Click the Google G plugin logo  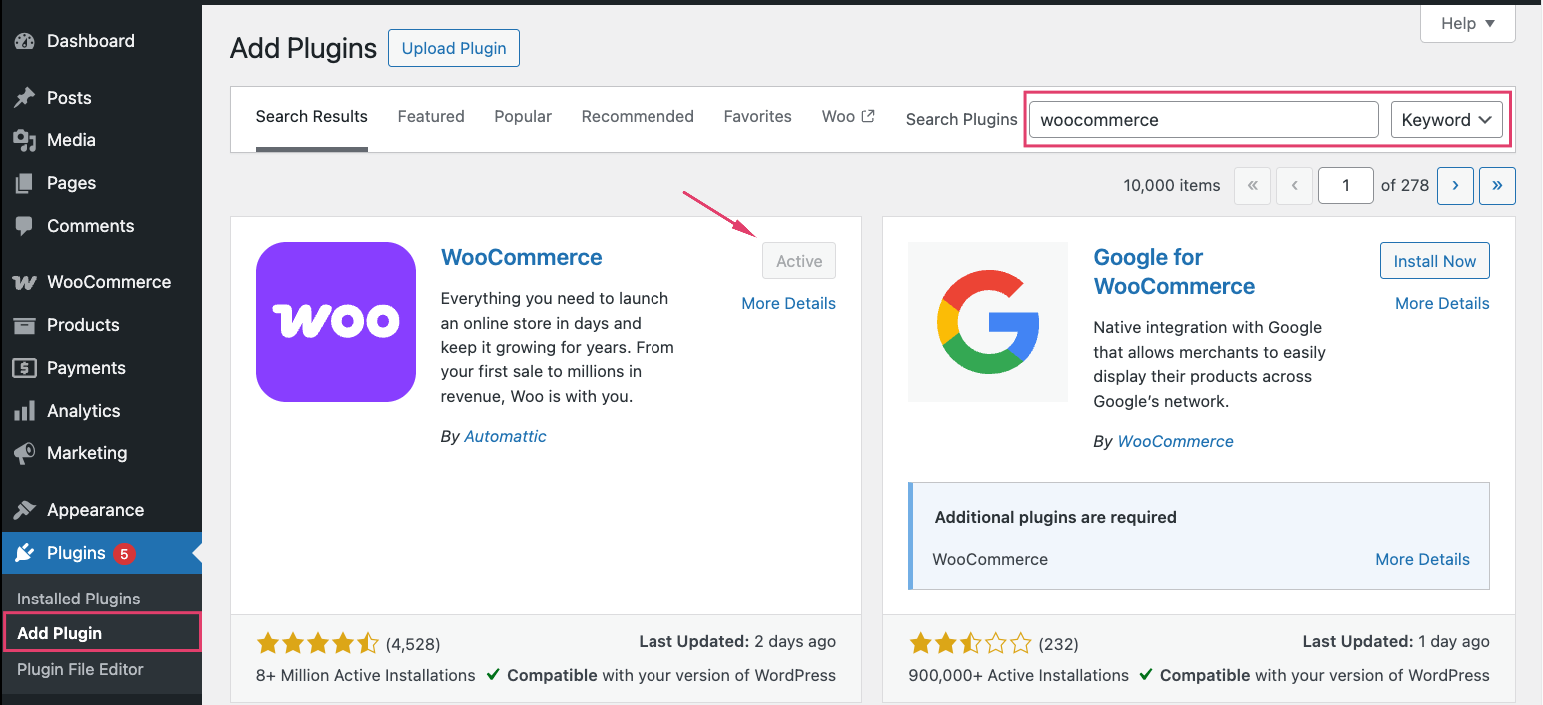988,322
